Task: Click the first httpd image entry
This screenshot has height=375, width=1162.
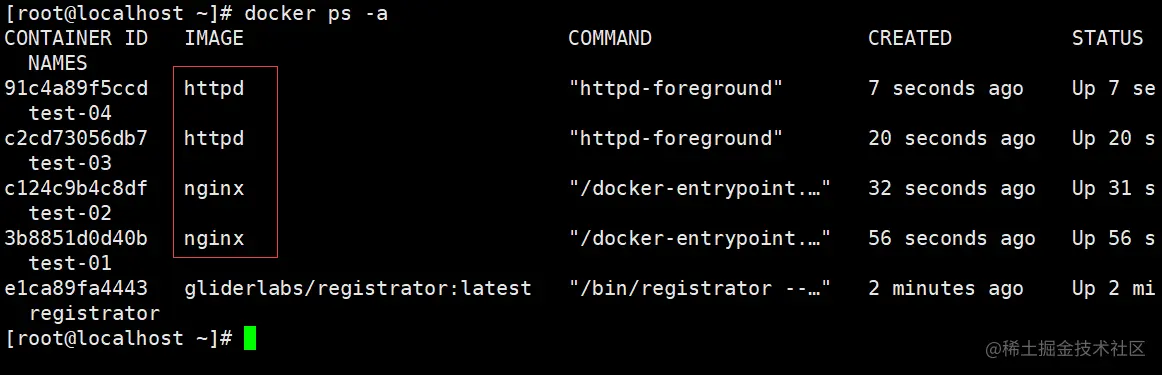Action: (x=214, y=89)
